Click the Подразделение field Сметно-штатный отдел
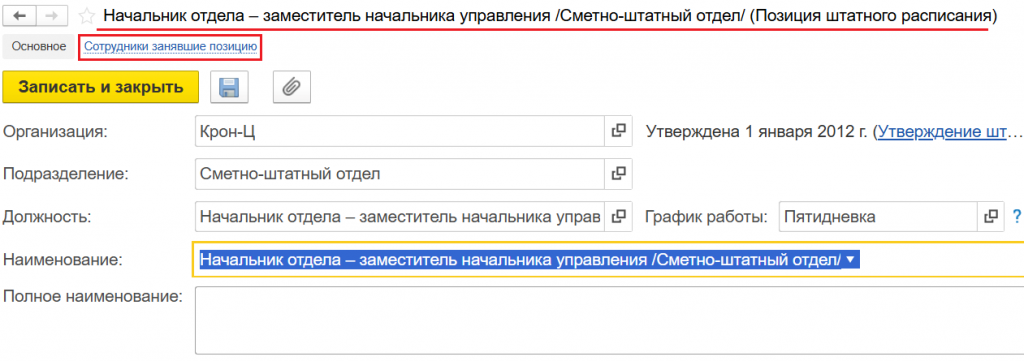Viewport: 1024px width, 361px height. pos(400,174)
